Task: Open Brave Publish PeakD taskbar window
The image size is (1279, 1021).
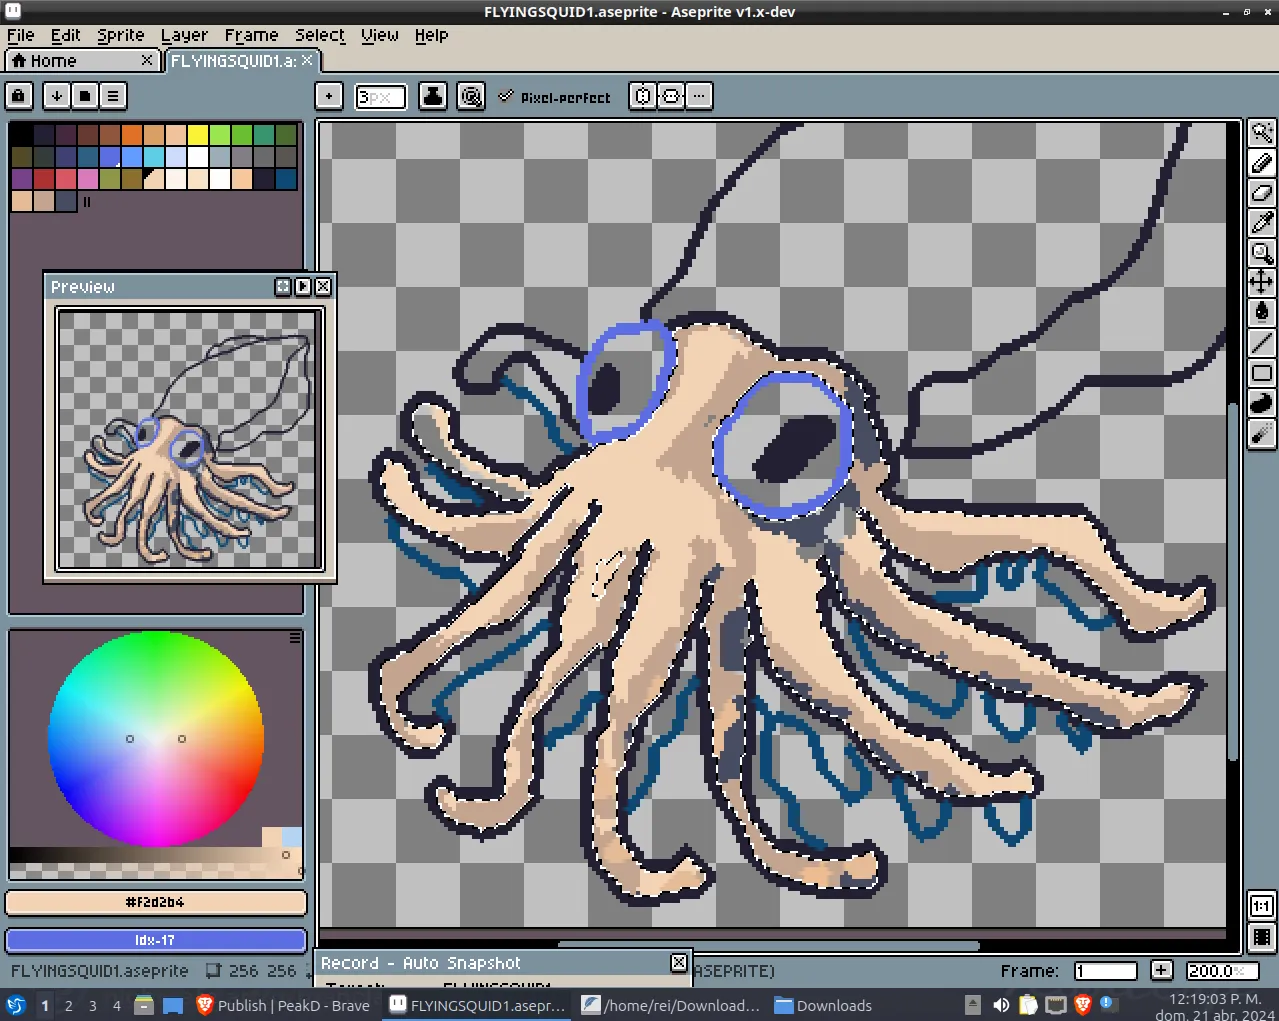Action: pos(283,1005)
